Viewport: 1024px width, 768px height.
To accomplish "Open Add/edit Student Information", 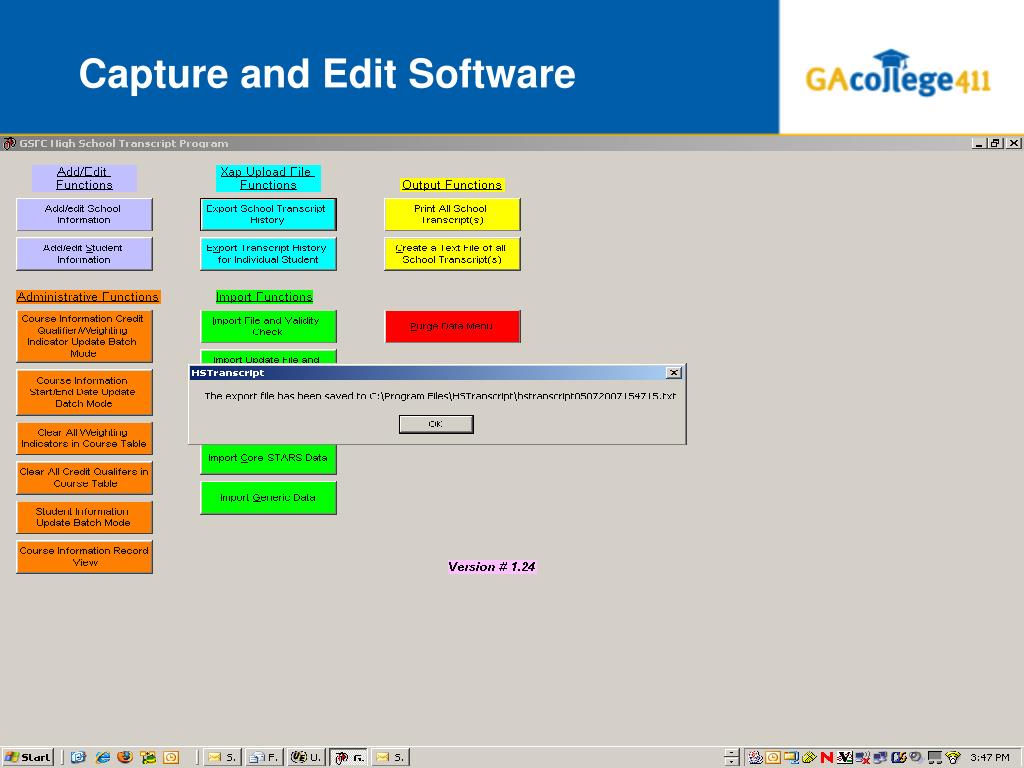I will pyautogui.click(x=84, y=253).
